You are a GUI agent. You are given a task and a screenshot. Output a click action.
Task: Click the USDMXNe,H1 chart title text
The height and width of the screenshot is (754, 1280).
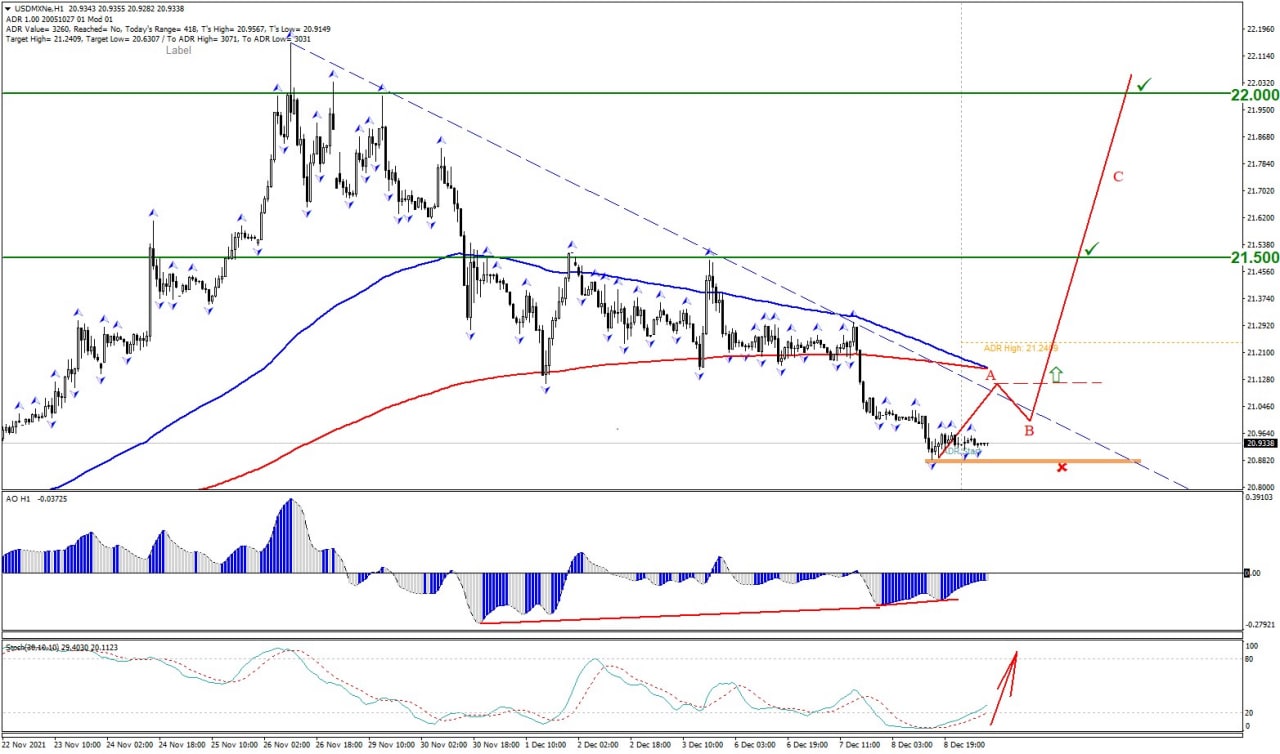(x=40, y=9)
